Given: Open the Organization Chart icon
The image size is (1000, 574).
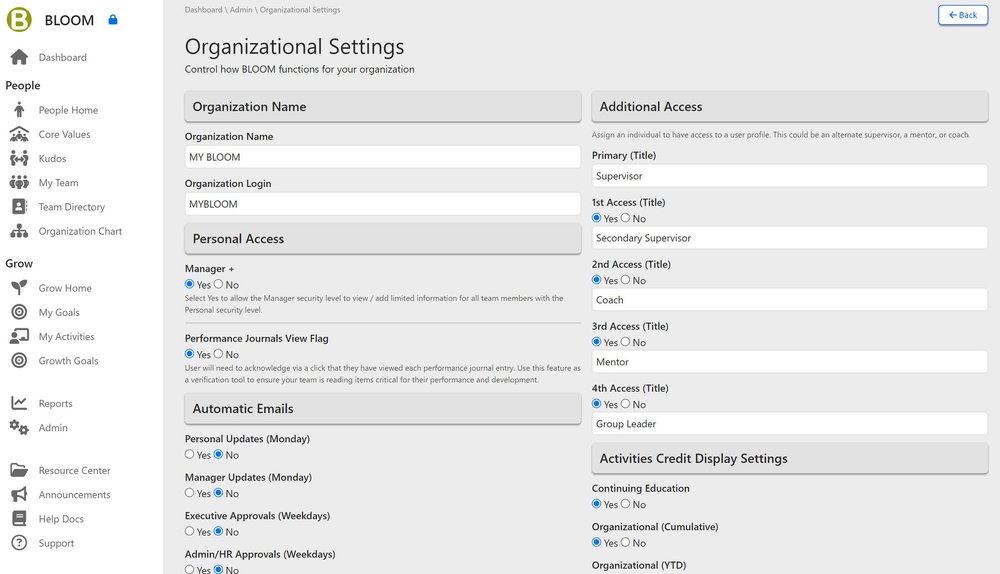Looking at the screenshot, I should (19, 231).
